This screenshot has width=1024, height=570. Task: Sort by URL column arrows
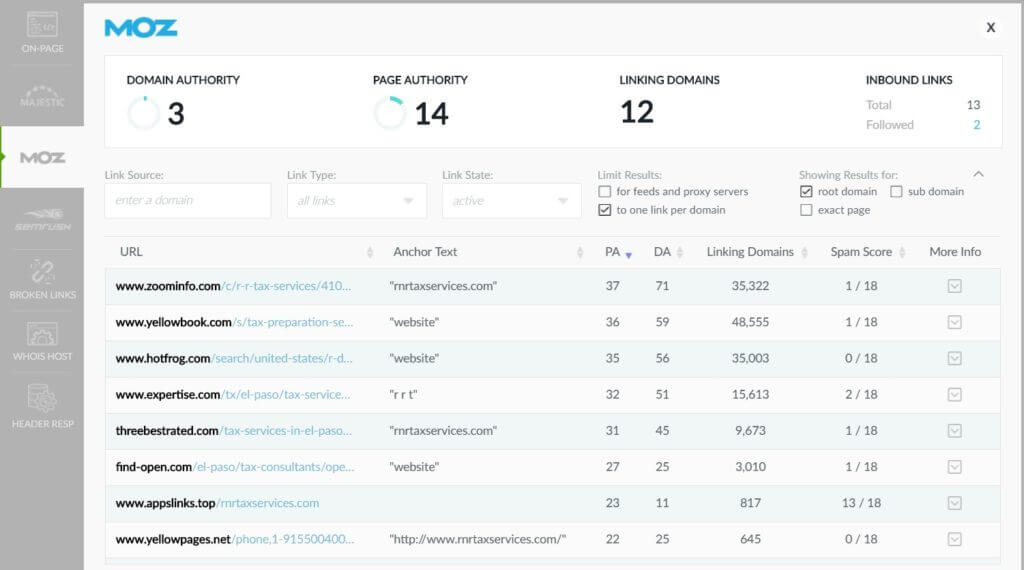tap(370, 253)
